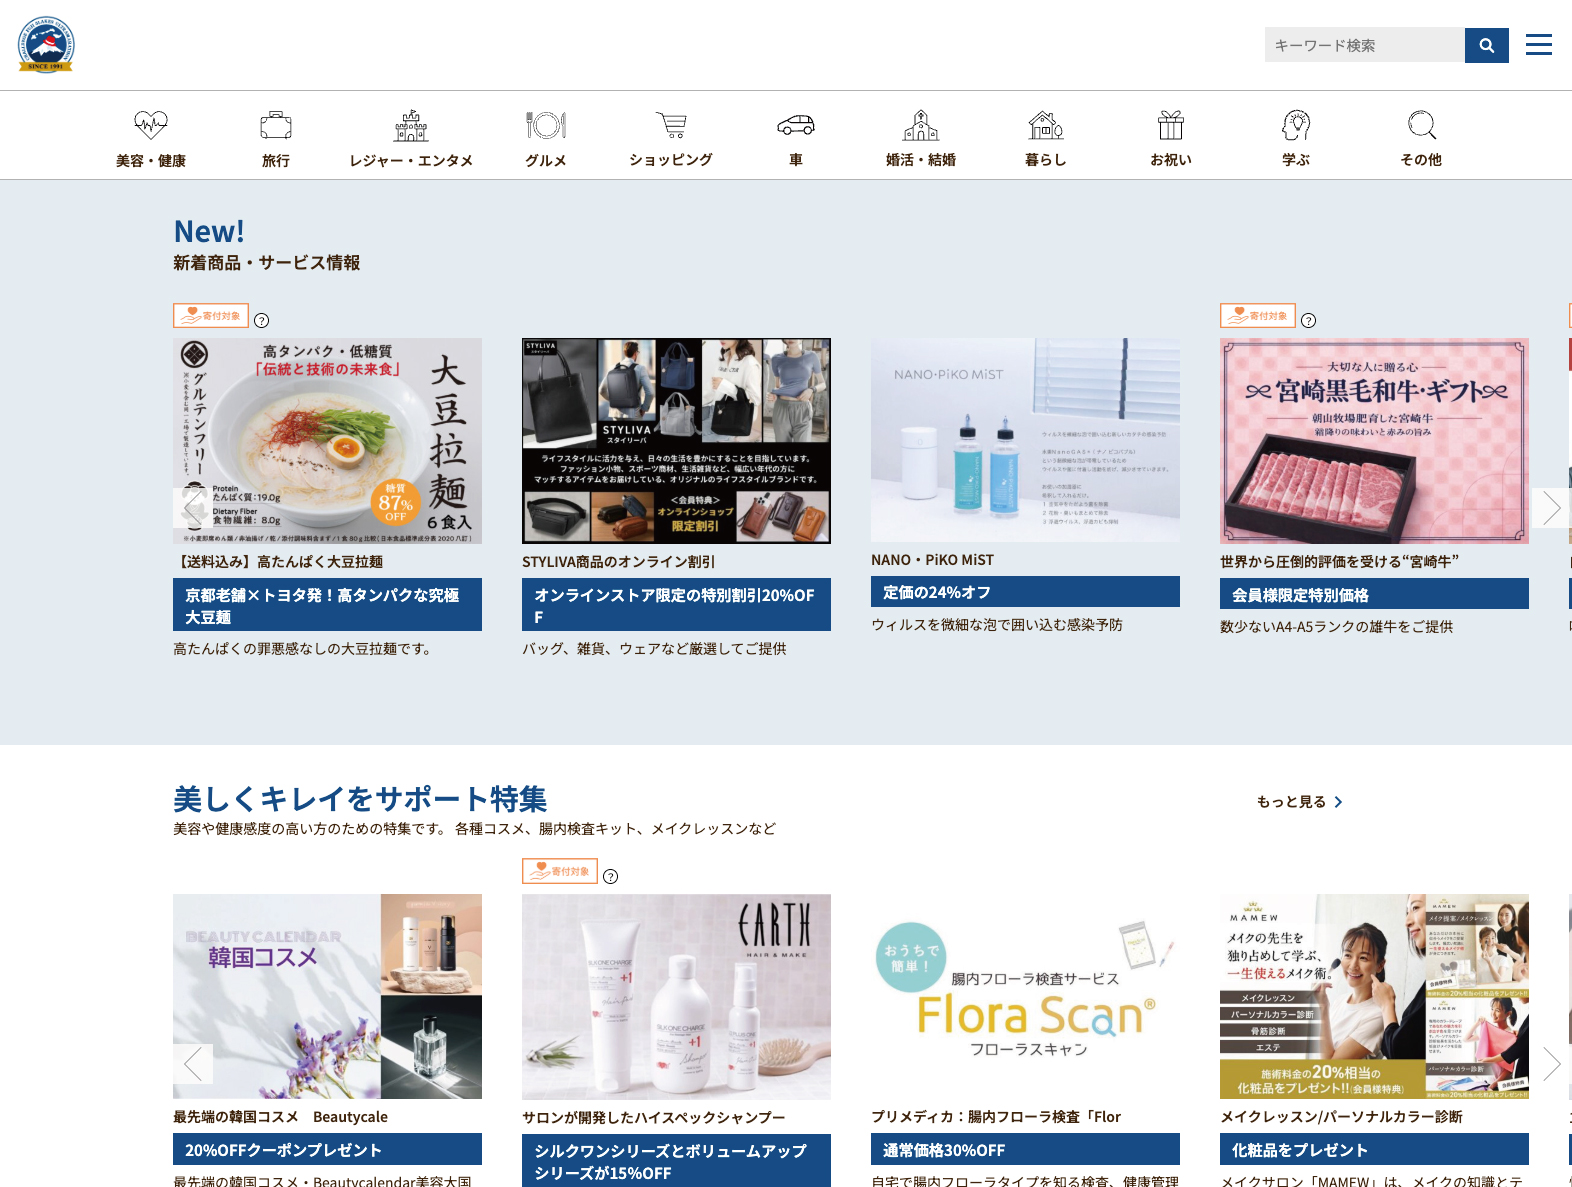Click 会員様限定特別価格 banner
This screenshot has width=1572, height=1187.
pos(1374,594)
